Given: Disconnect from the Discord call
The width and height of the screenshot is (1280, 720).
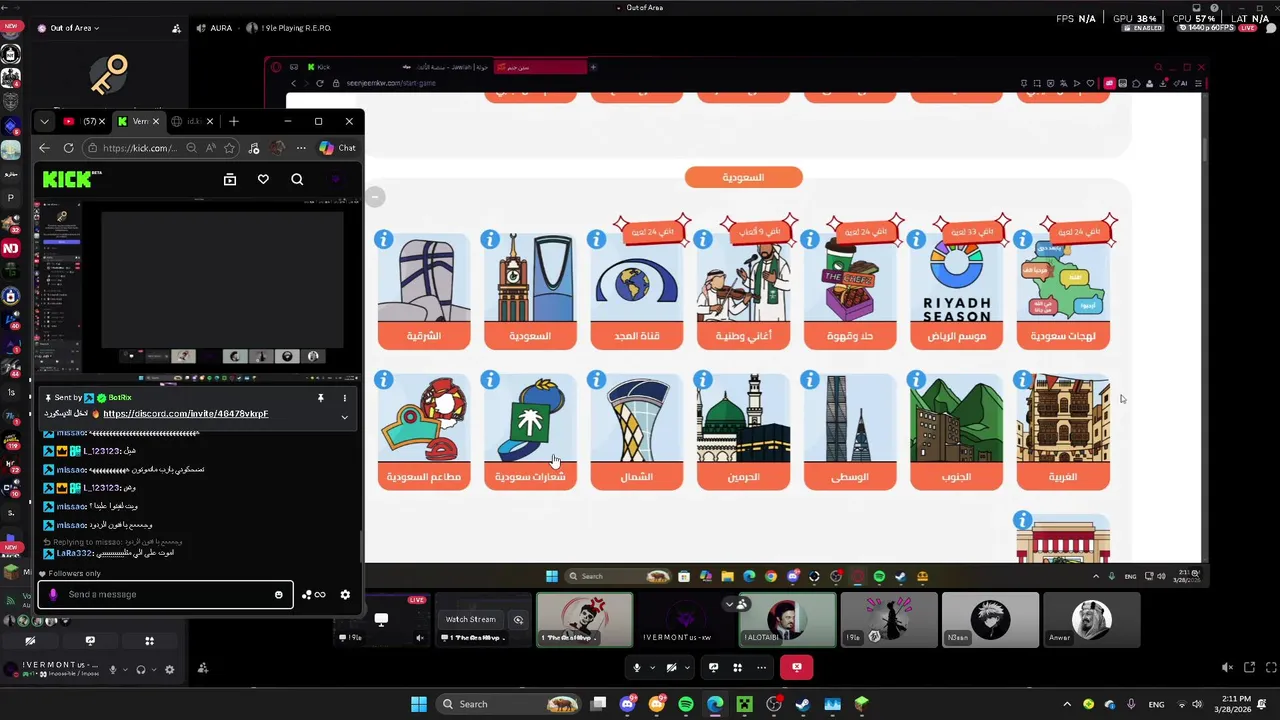Looking at the screenshot, I should click(796, 667).
